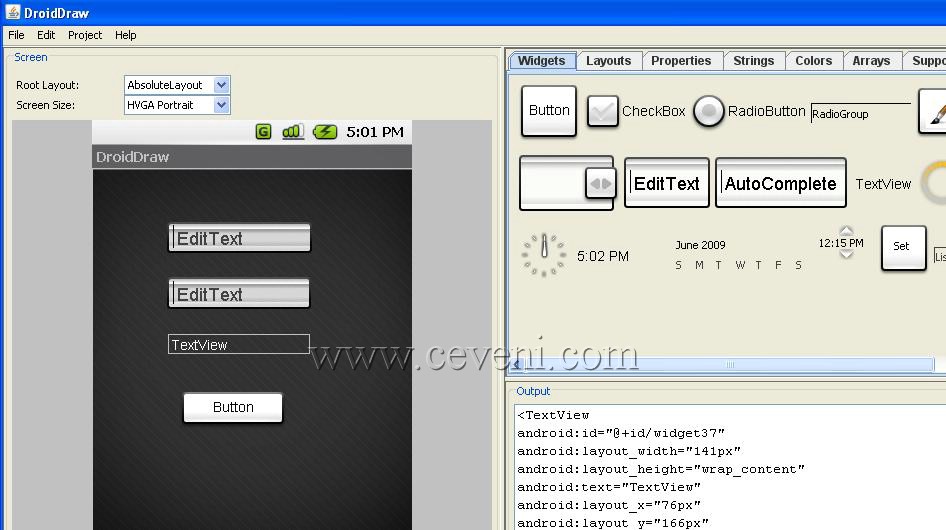The image size is (946, 530).
Task: Select the TextView on the phone canvas
Action: [x=238, y=344]
